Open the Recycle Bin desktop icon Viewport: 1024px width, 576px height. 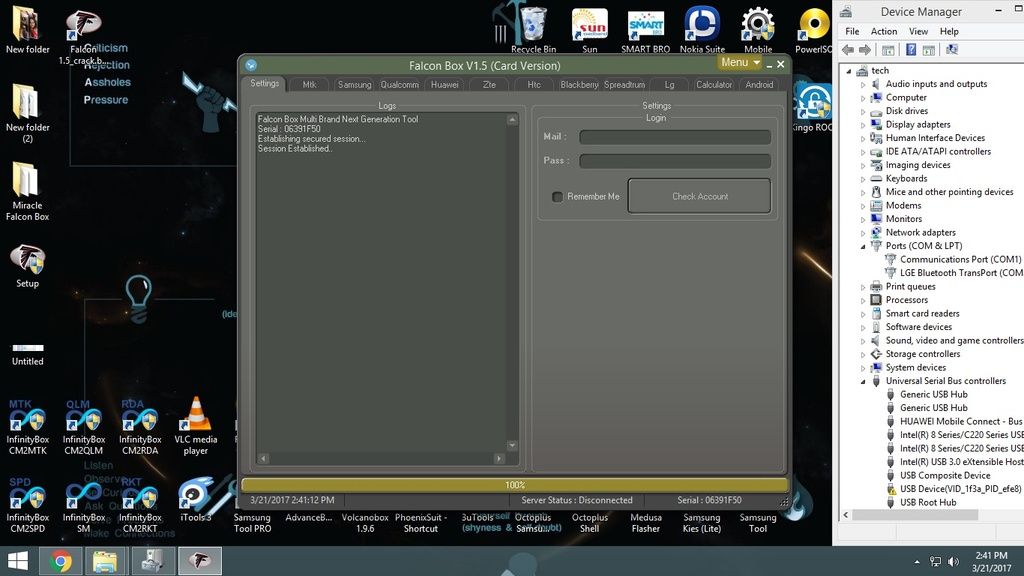pyautogui.click(x=534, y=30)
